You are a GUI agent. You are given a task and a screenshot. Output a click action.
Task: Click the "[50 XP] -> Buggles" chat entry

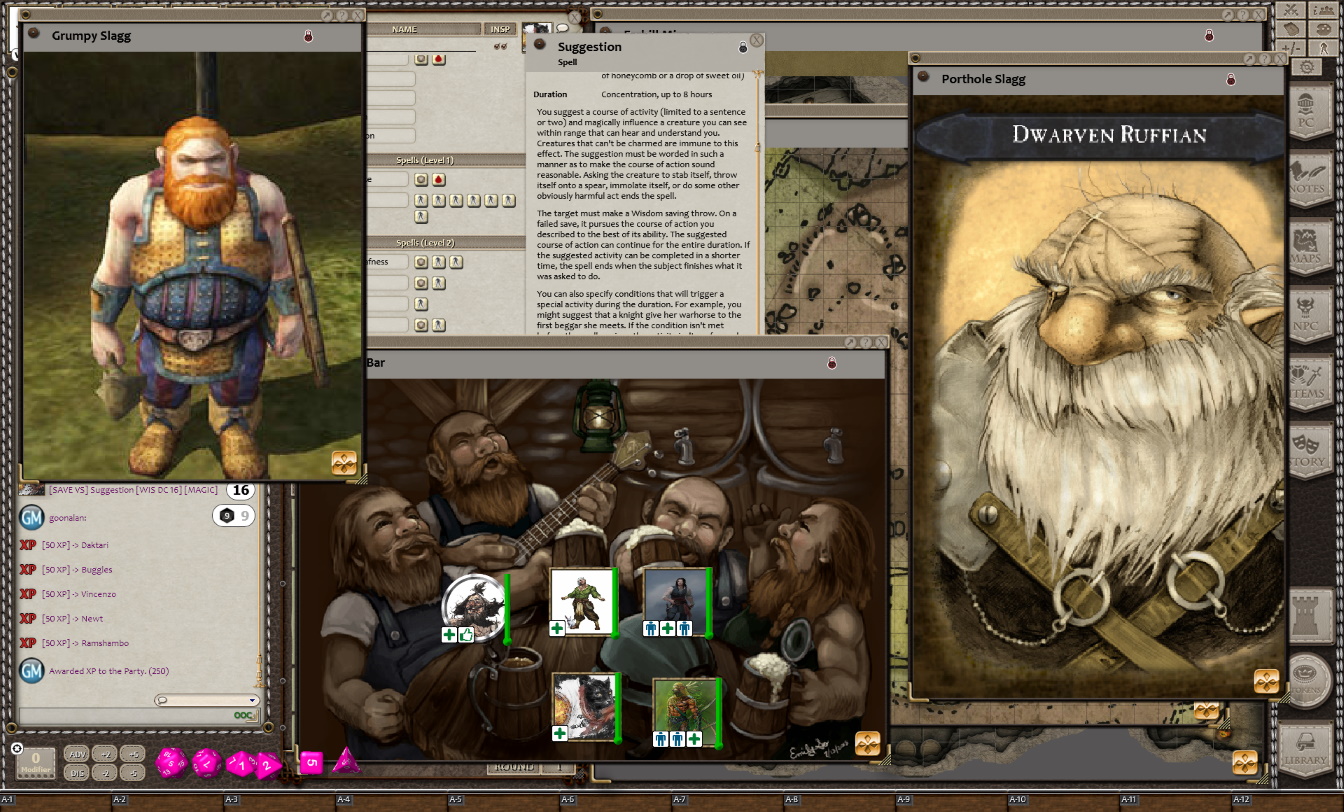pos(77,570)
